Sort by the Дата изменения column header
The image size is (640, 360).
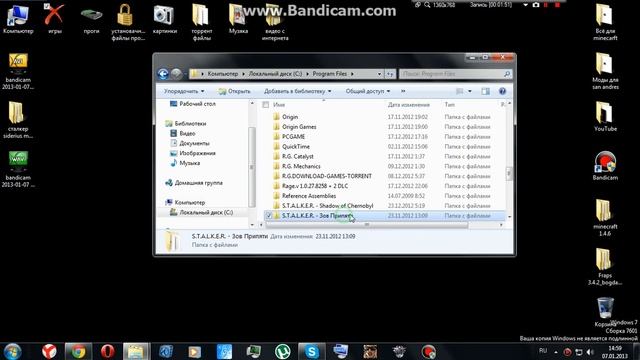(409, 105)
